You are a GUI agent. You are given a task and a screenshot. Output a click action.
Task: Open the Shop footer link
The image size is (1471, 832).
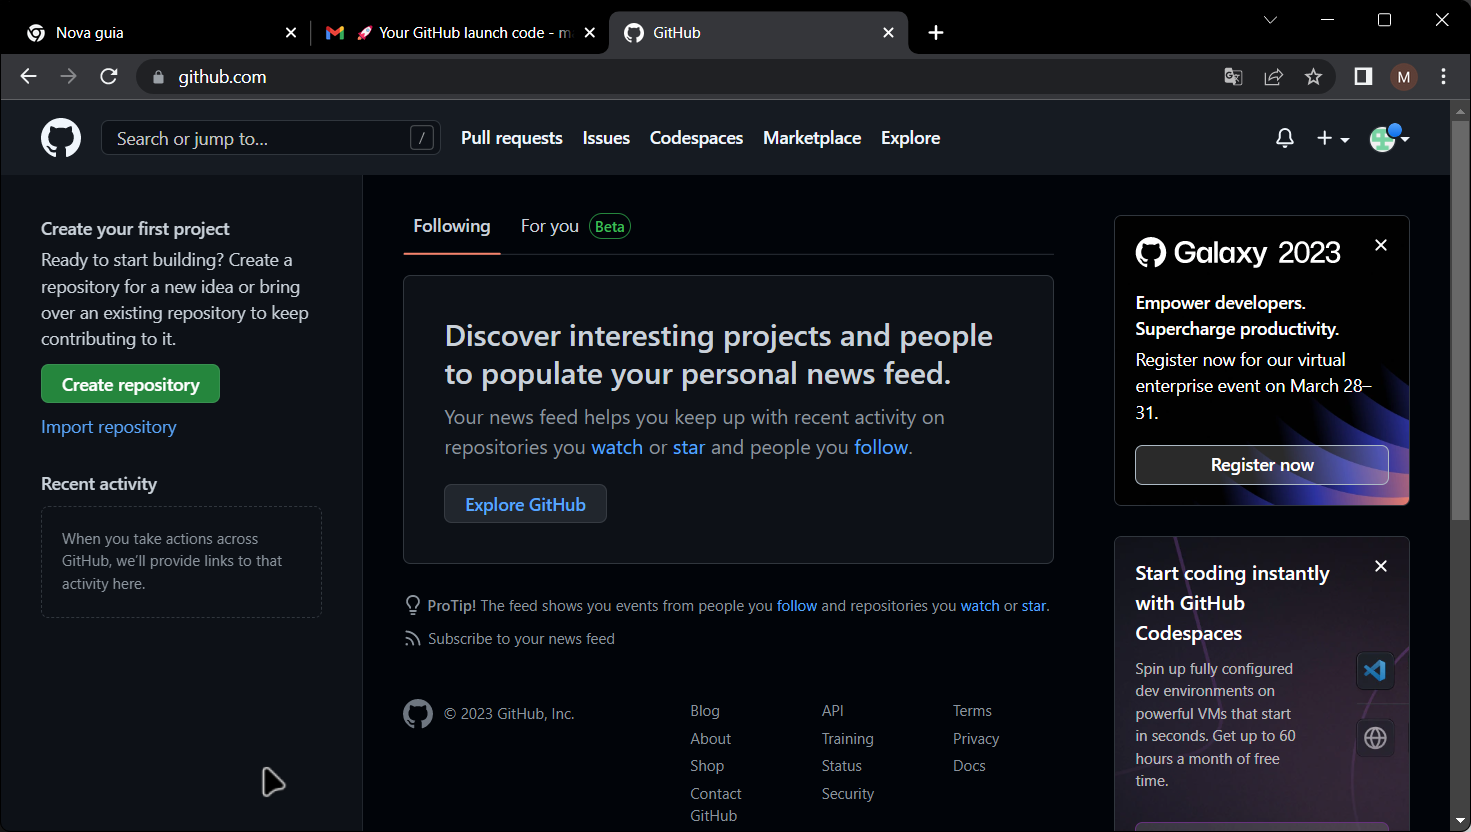(x=707, y=766)
